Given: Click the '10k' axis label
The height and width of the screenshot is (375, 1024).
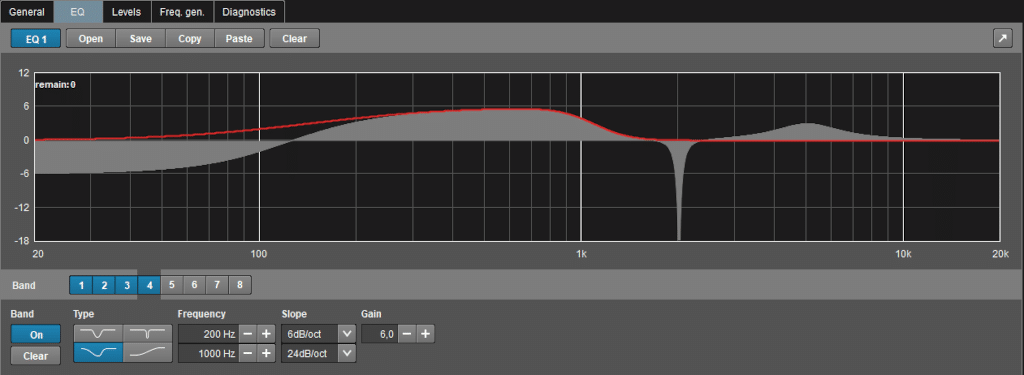Looking at the screenshot, I should pyautogui.click(x=903, y=253).
